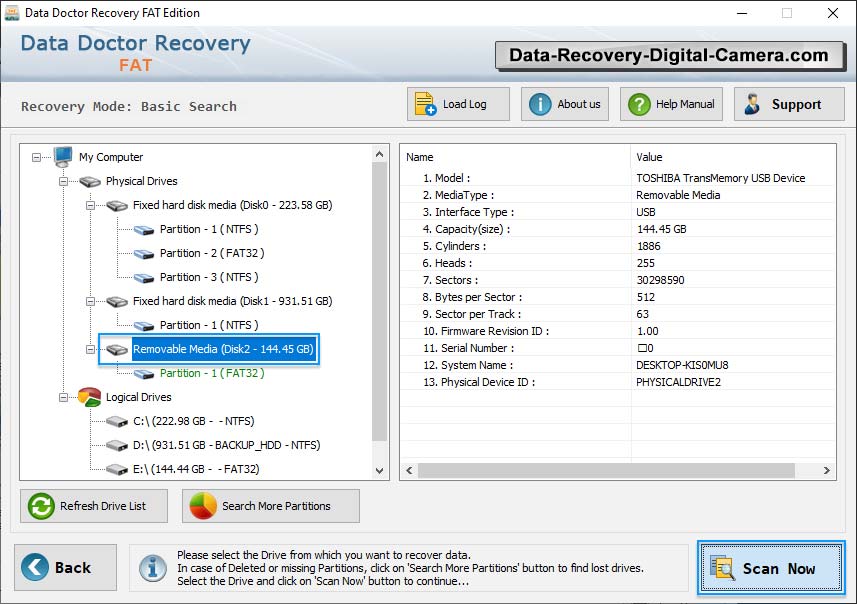Collapse the Logical Drives node
The height and width of the screenshot is (604, 857).
[x=63, y=397]
